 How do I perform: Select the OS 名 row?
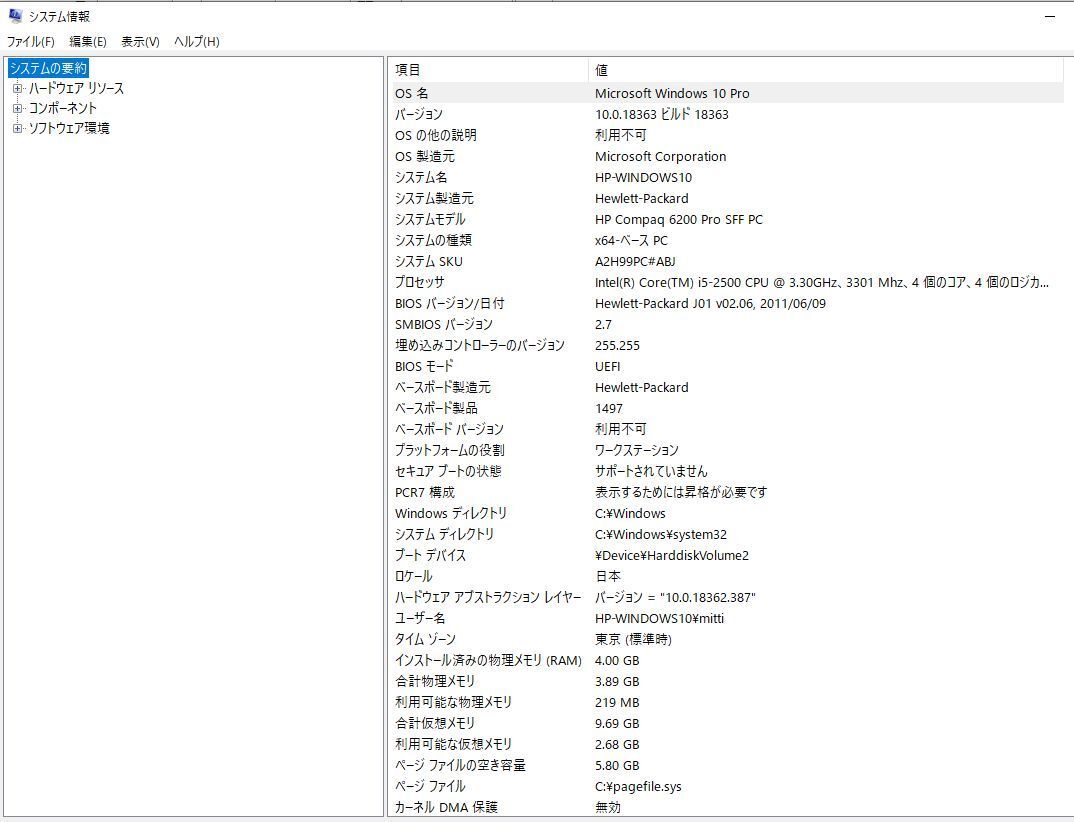click(412, 93)
